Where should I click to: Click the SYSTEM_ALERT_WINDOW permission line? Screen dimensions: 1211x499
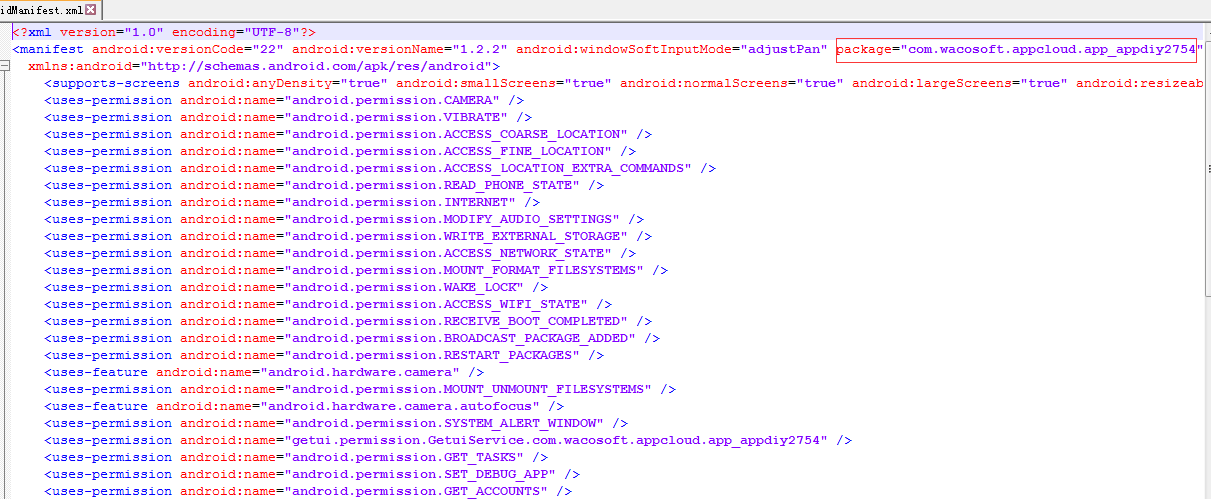pos(336,423)
